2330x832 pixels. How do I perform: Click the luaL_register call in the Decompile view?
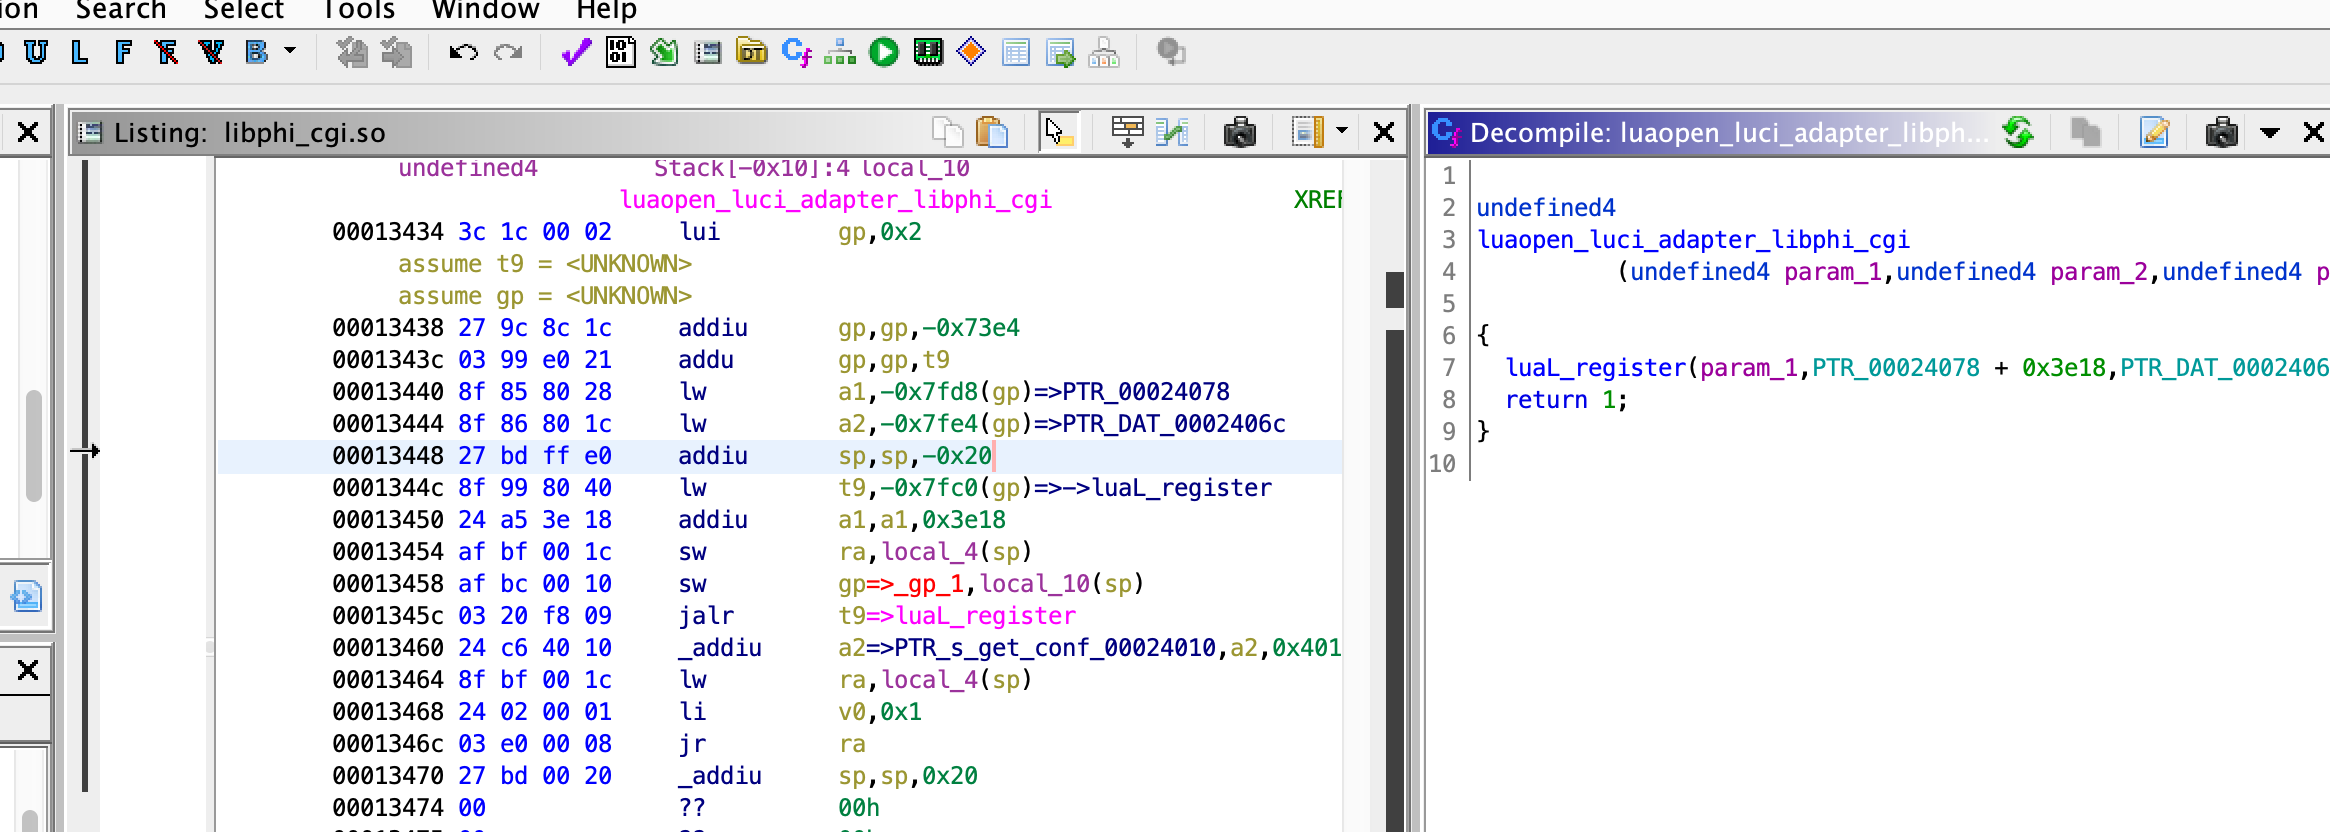point(1596,368)
